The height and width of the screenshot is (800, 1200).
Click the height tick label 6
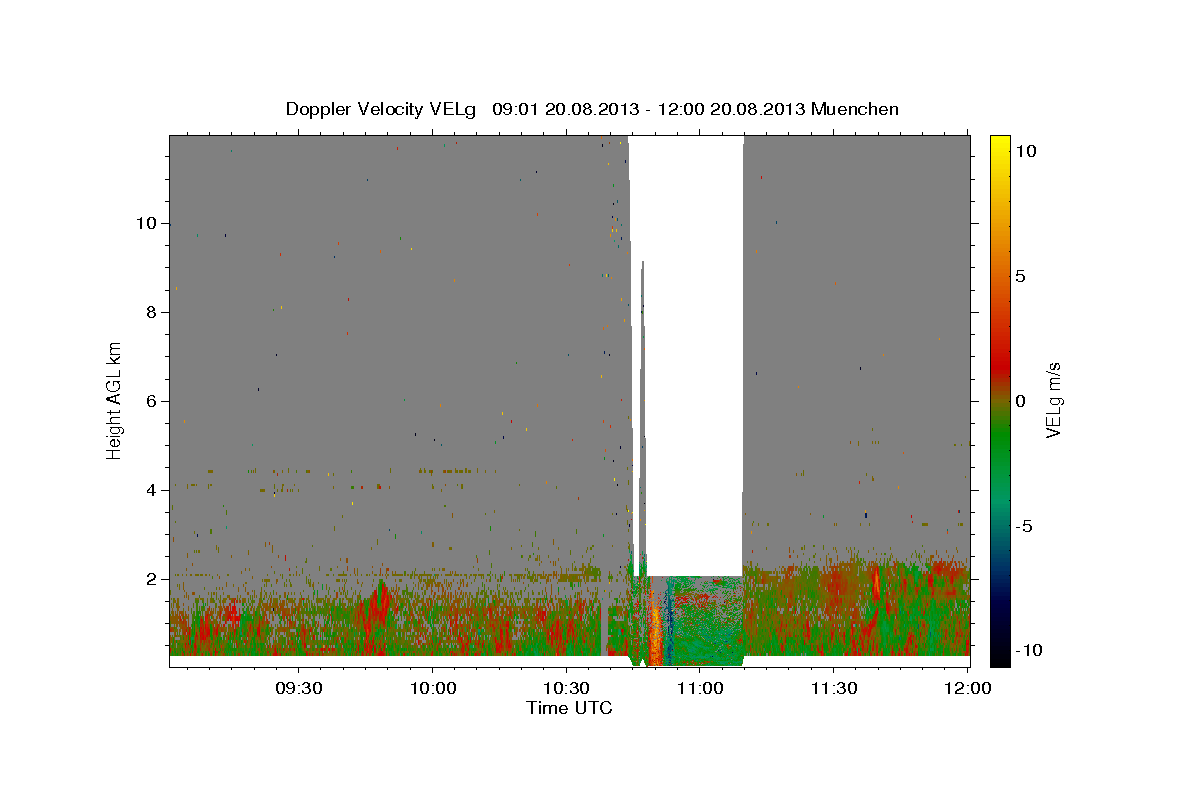(x=150, y=401)
